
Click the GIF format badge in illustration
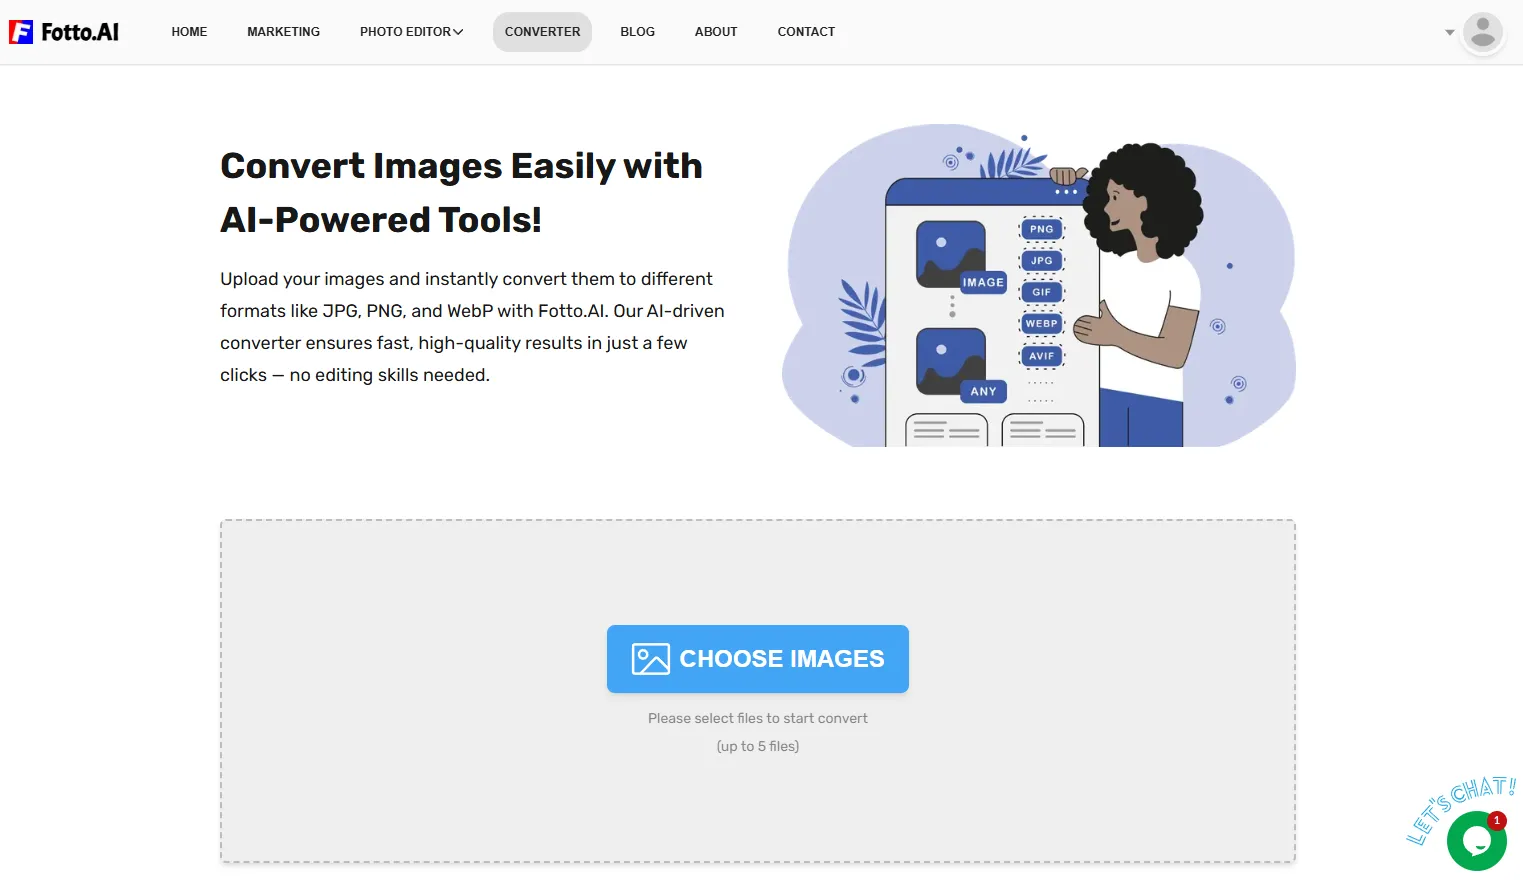point(1042,292)
